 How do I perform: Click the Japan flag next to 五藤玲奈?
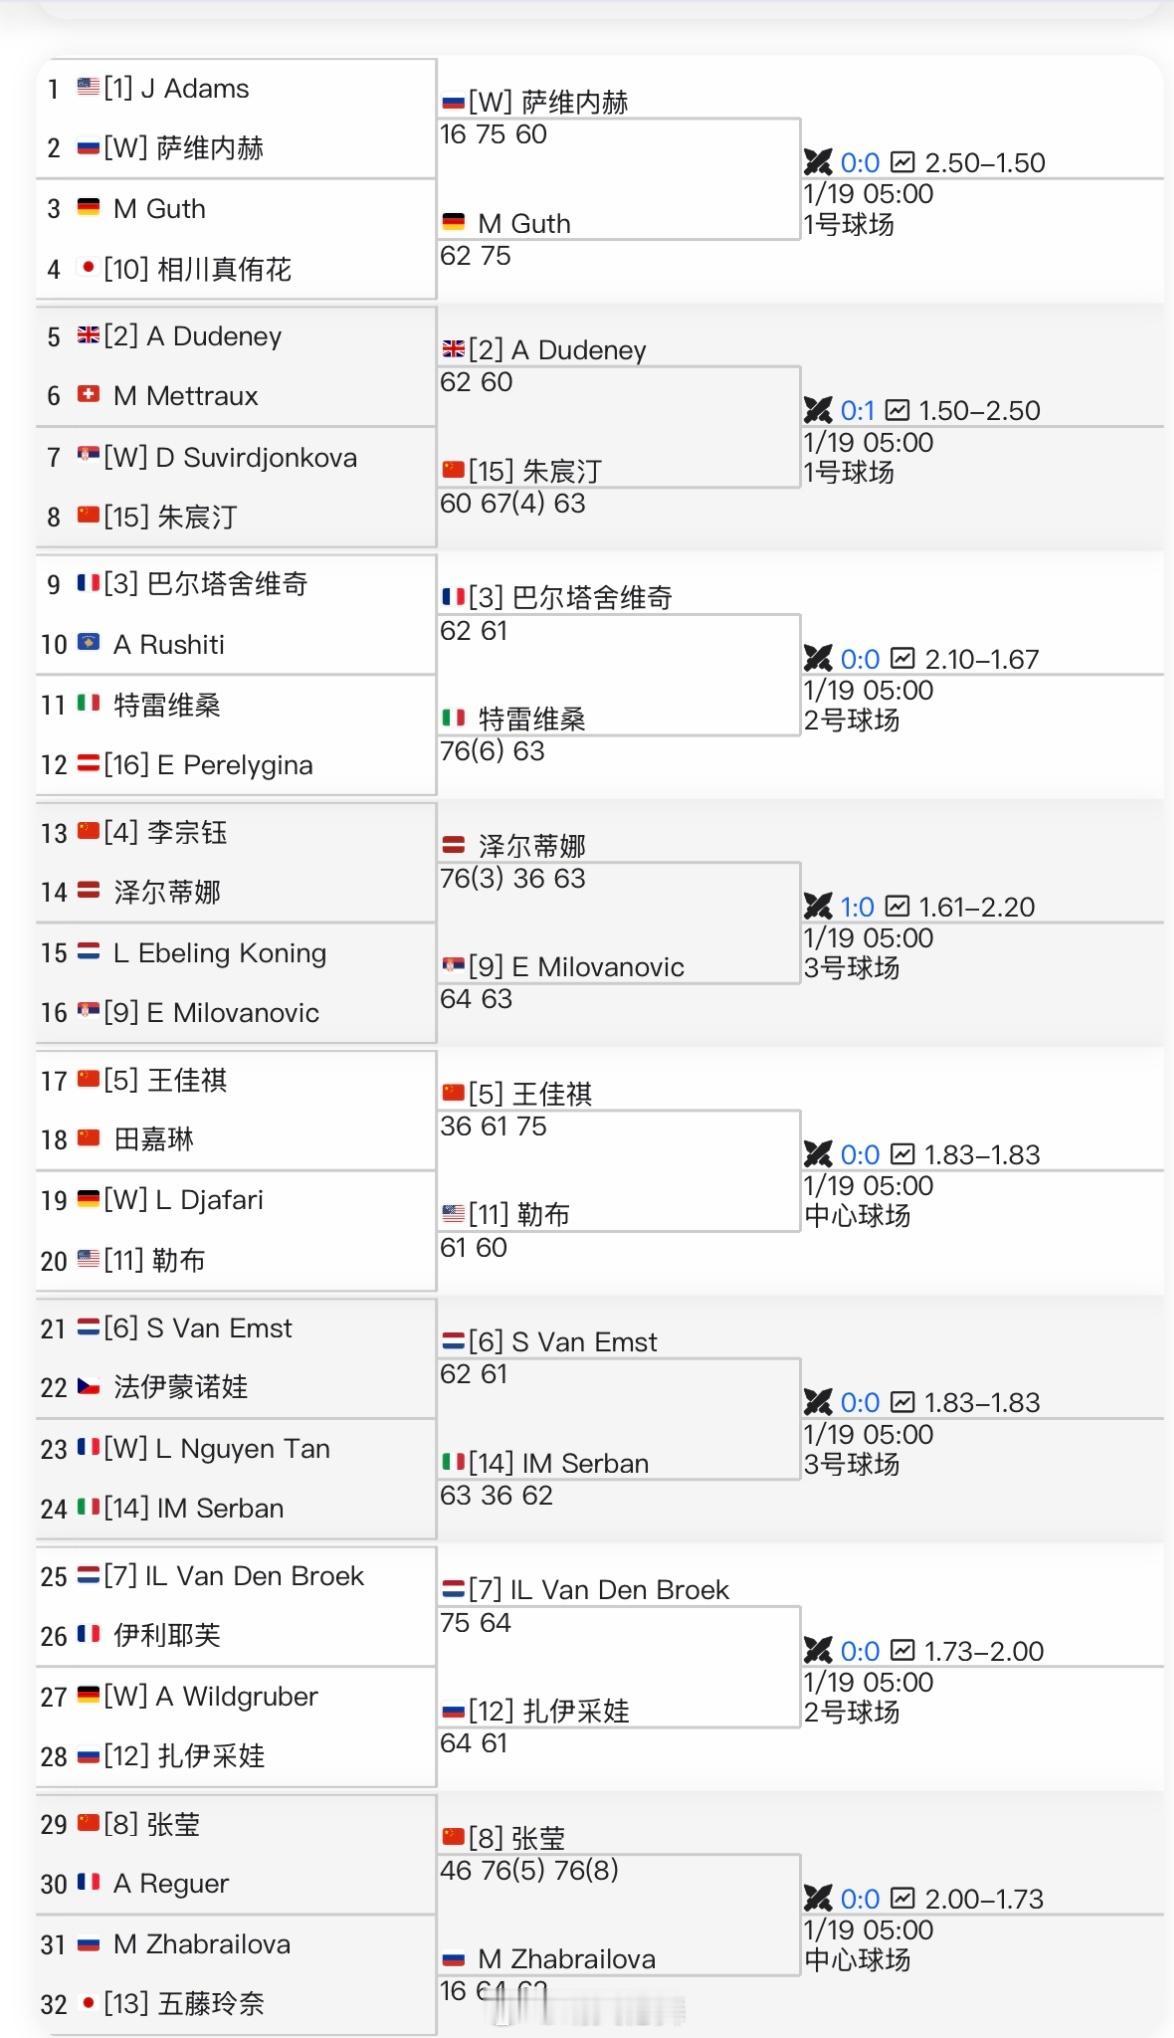pyautogui.click(x=88, y=2004)
